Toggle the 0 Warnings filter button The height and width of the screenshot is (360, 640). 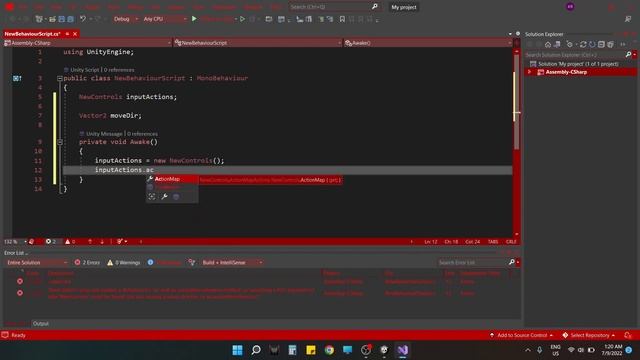click(x=124, y=262)
